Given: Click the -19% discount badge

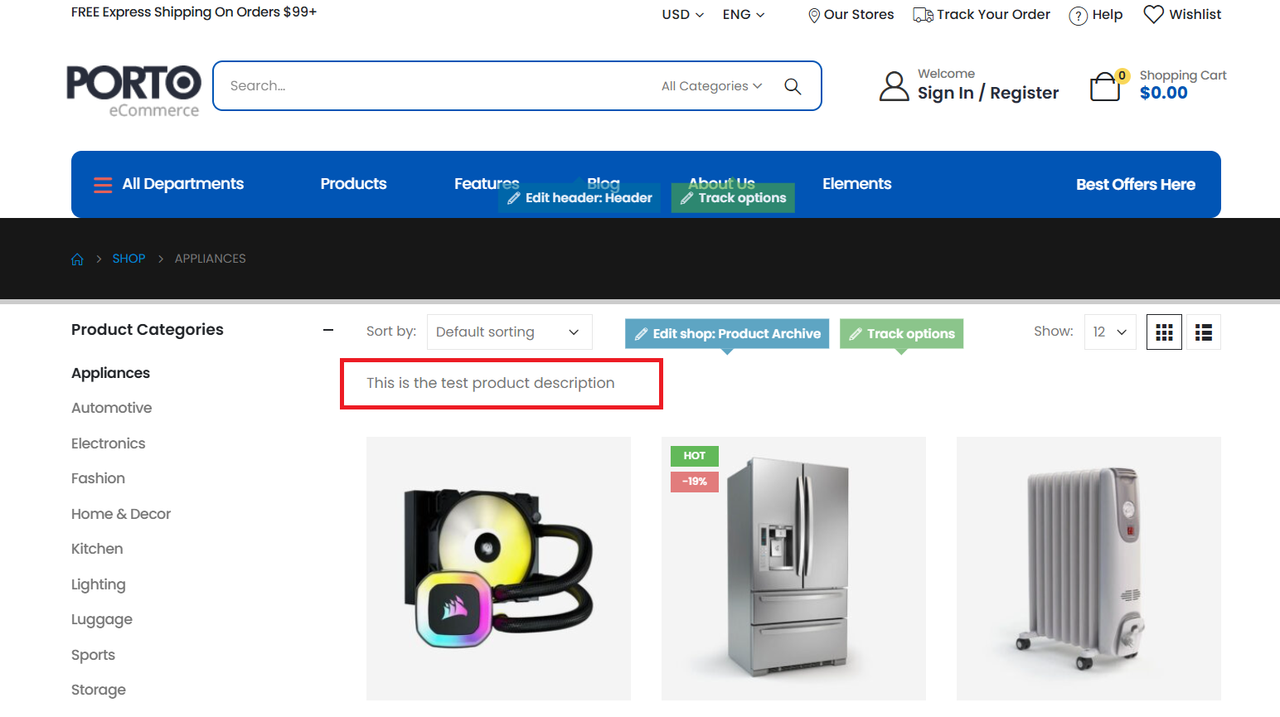Looking at the screenshot, I should (695, 482).
